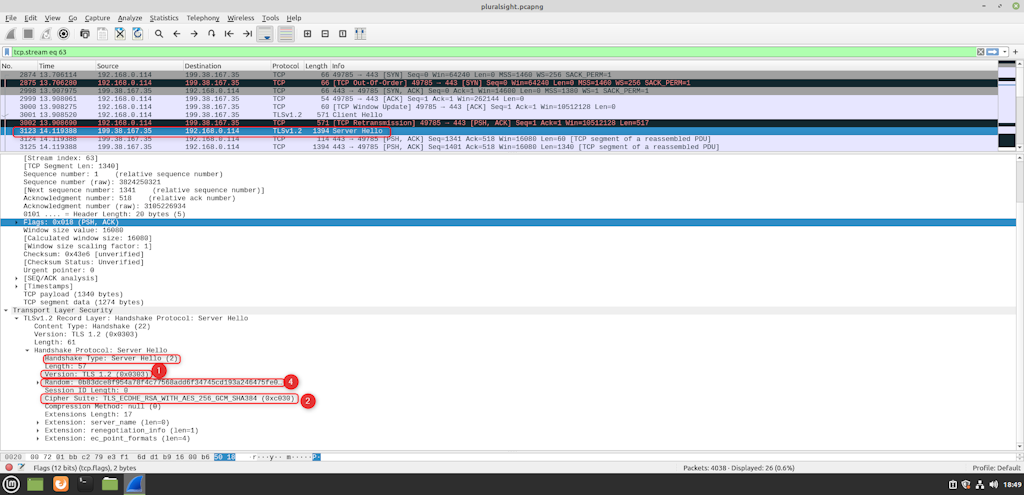The width and height of the screenshot is (1024, 495).
Task: Click the zoom in plus icon
Action: (307, 34)
